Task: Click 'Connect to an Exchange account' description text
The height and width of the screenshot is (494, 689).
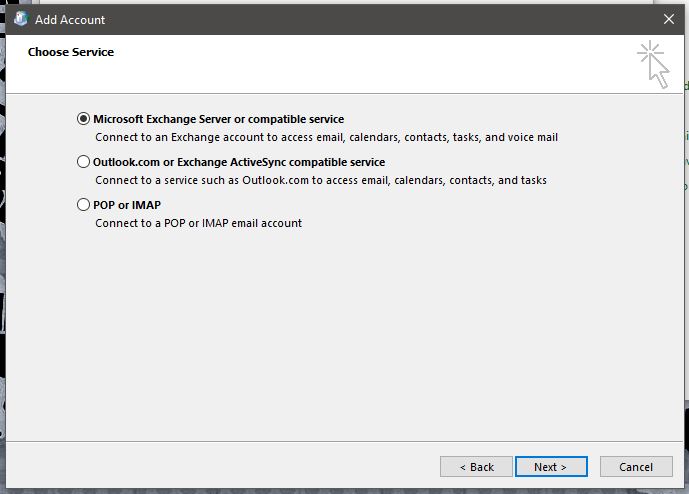Action: coord(326,138)
